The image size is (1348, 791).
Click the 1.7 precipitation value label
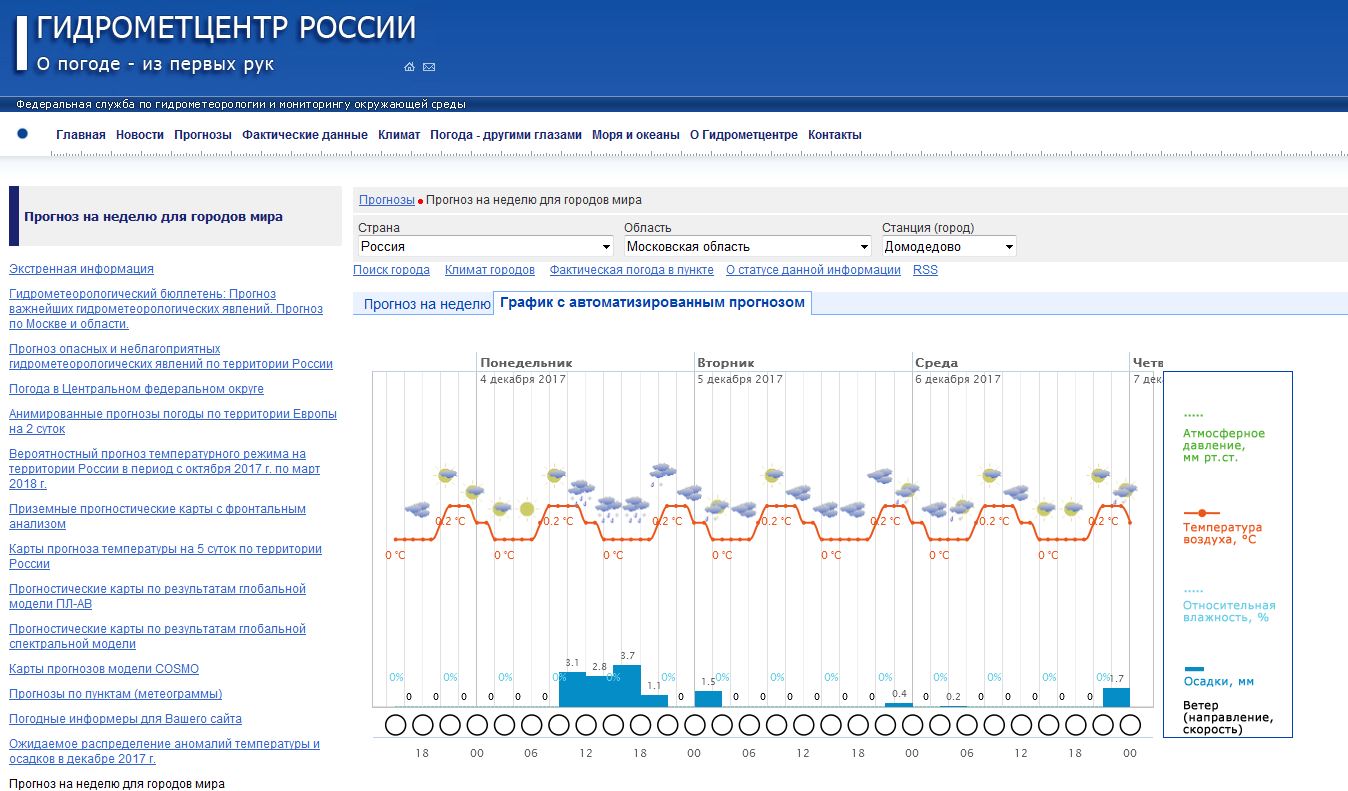click(1117, 679)
